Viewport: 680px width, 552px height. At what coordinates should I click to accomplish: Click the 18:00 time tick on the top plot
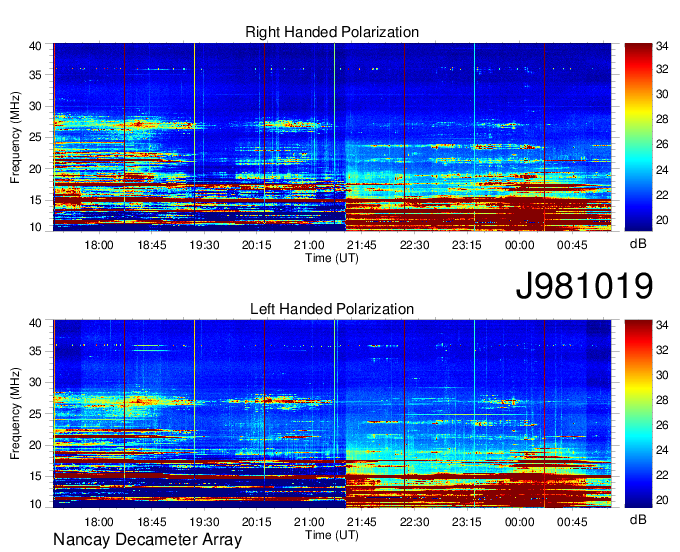click(99, 245)
